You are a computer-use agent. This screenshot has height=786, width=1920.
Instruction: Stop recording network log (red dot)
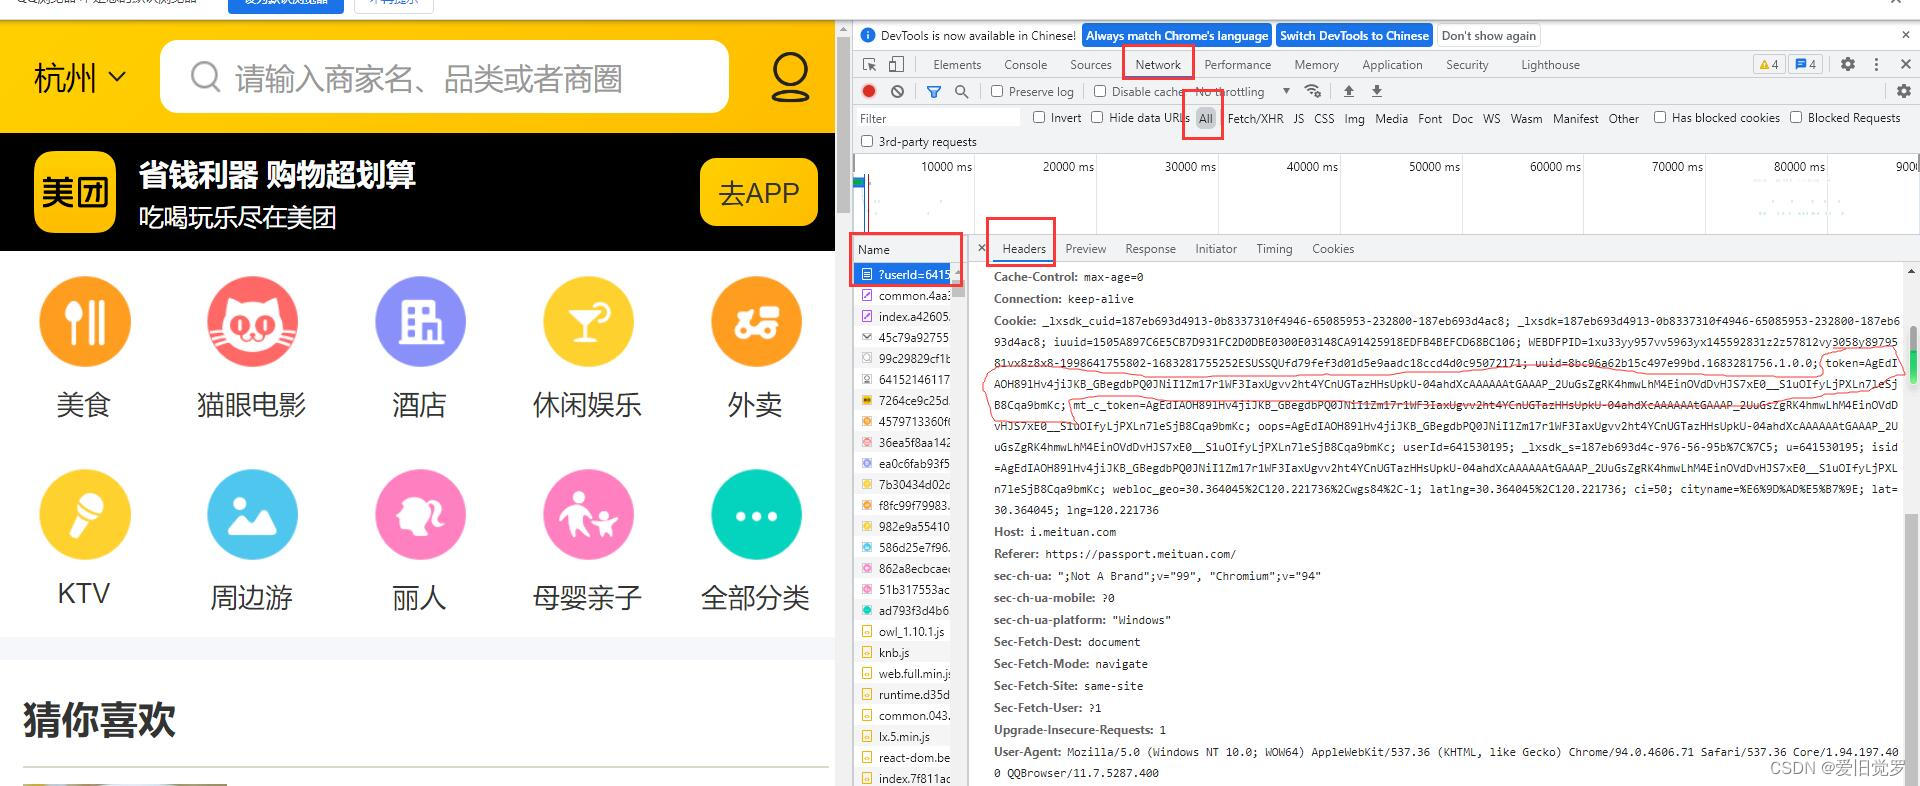(x=869, y=91)
